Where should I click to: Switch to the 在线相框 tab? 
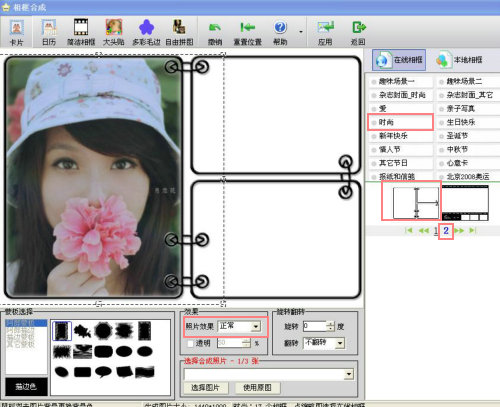(x=399, y=60)
